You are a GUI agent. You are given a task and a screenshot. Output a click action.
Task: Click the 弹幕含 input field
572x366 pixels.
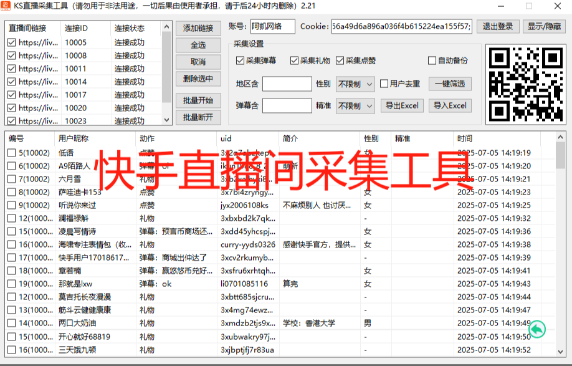click(287, 106)
